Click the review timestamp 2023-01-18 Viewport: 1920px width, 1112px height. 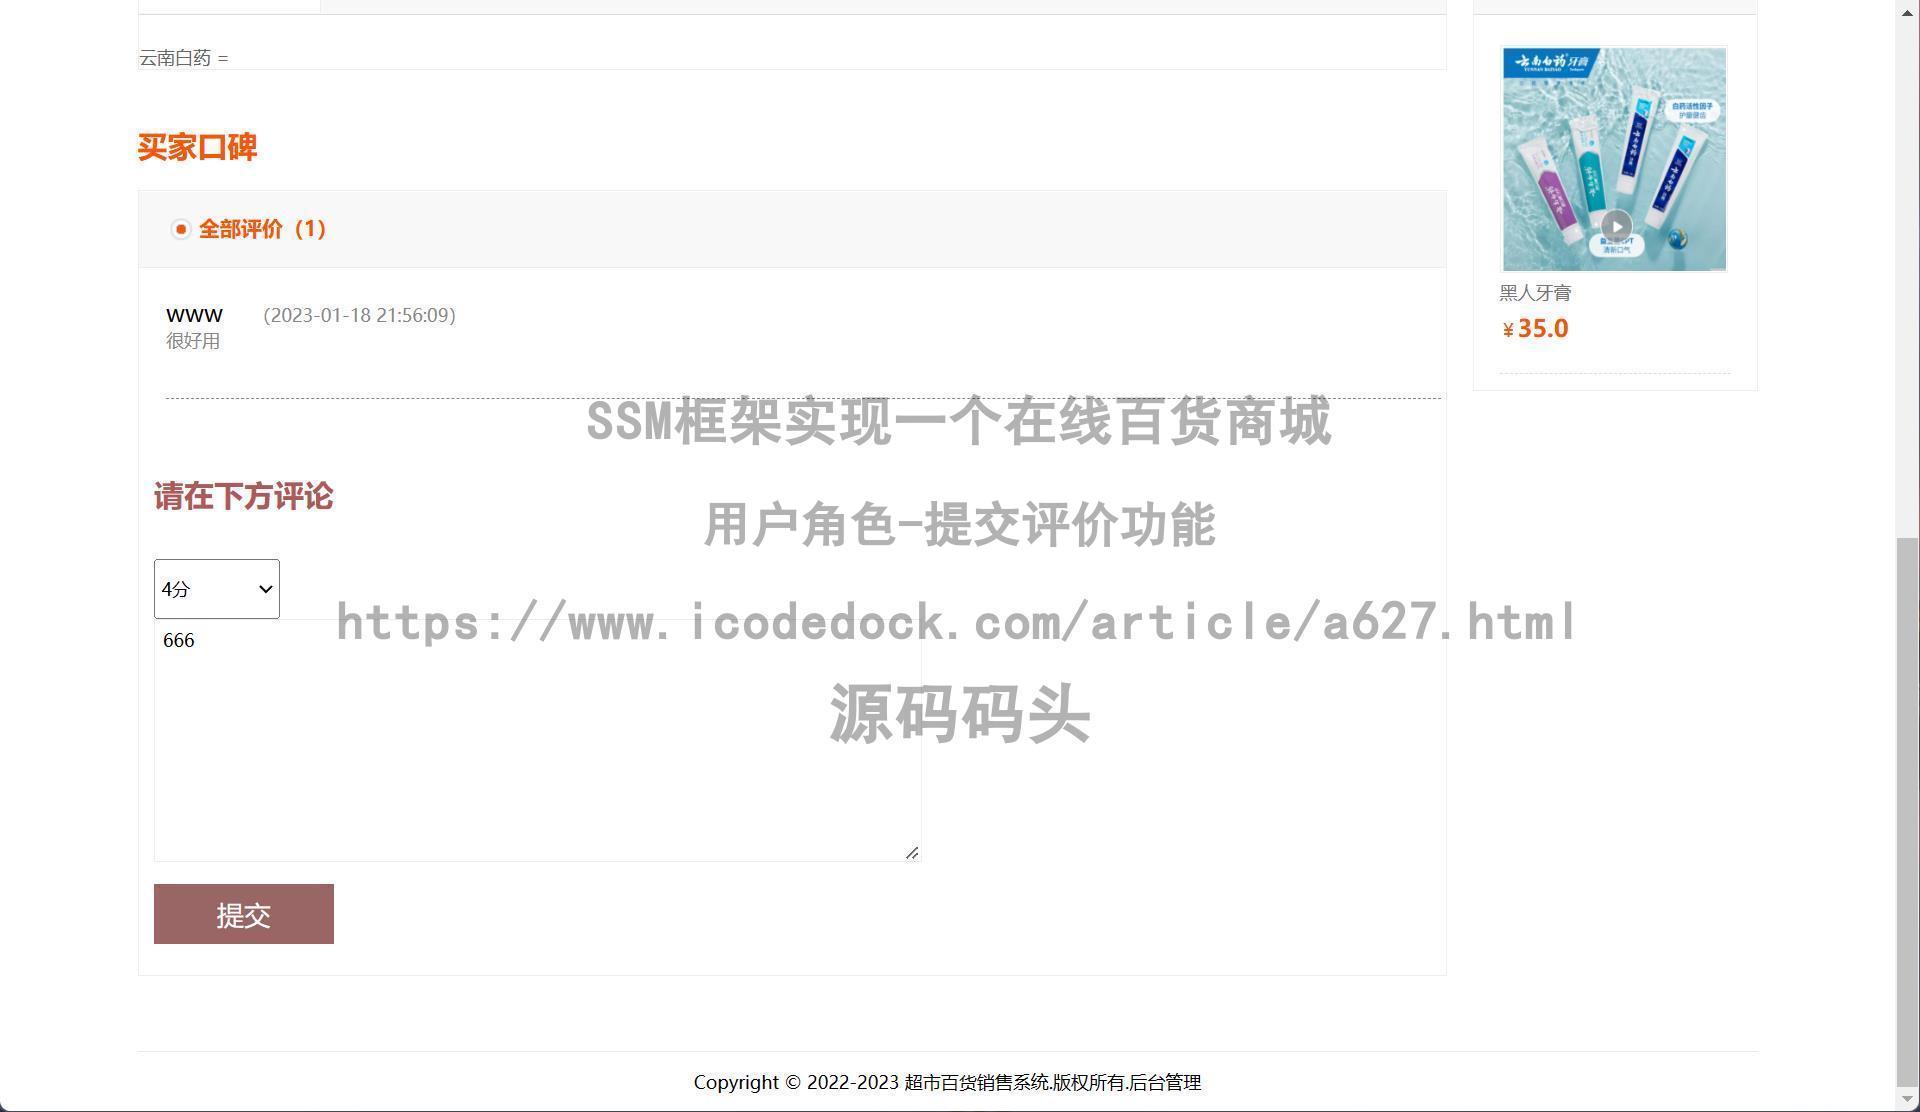(x=358, y=315)
